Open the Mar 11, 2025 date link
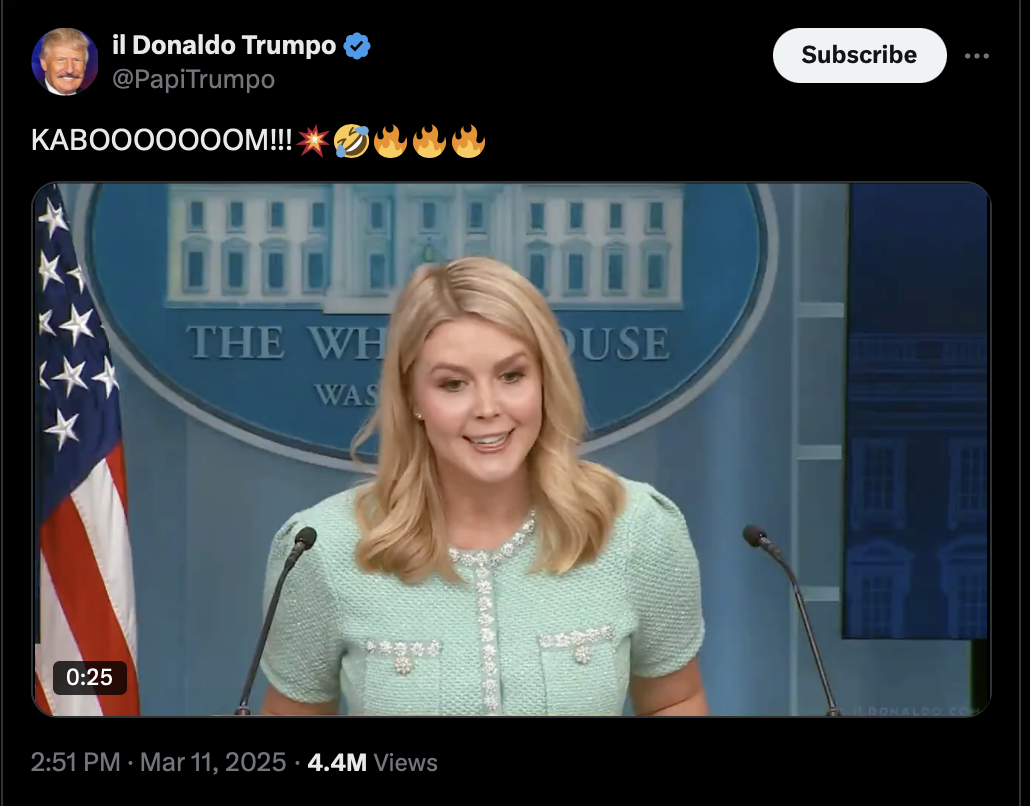The height and width of the screenshot is (806, 1030). point(213,763)
